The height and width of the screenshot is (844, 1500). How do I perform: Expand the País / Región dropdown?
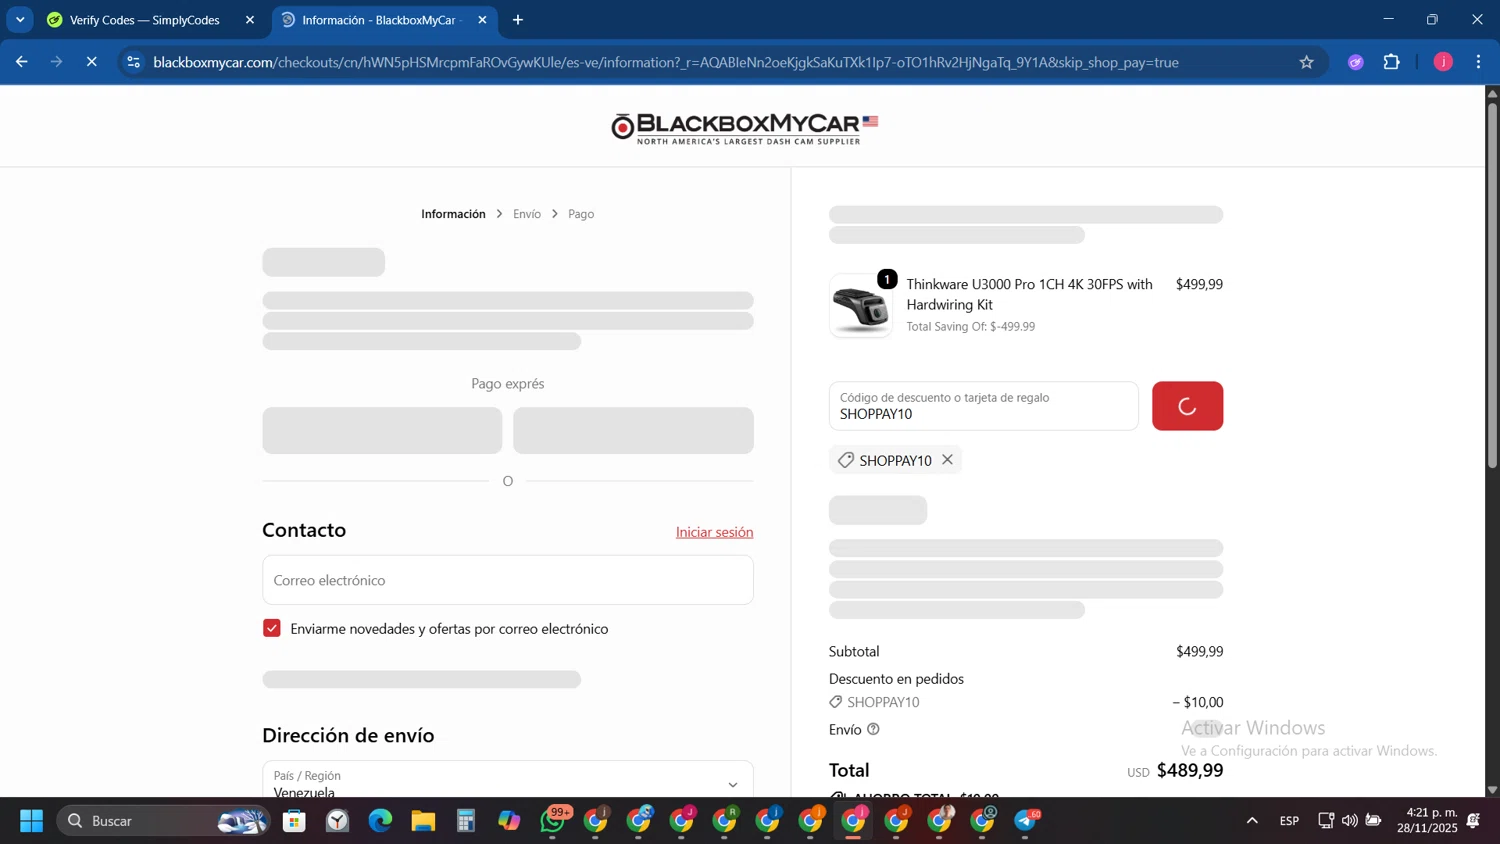click(508, 784)
